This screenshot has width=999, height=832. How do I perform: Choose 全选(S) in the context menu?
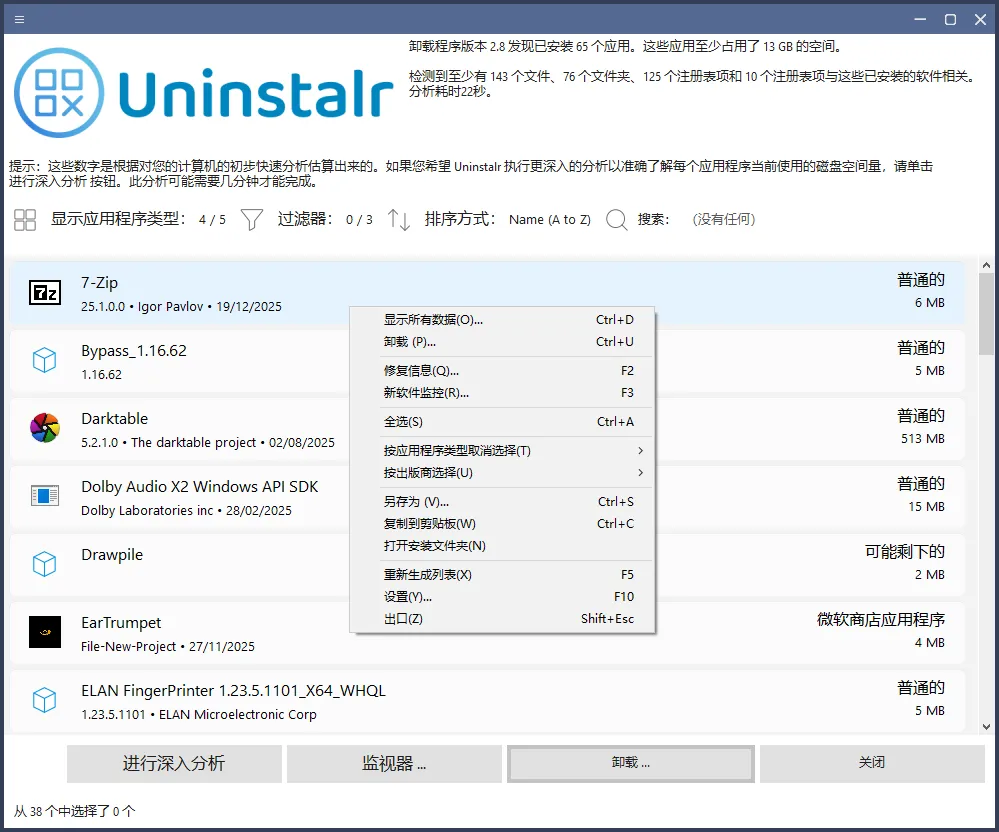click(x=503, y=422)
